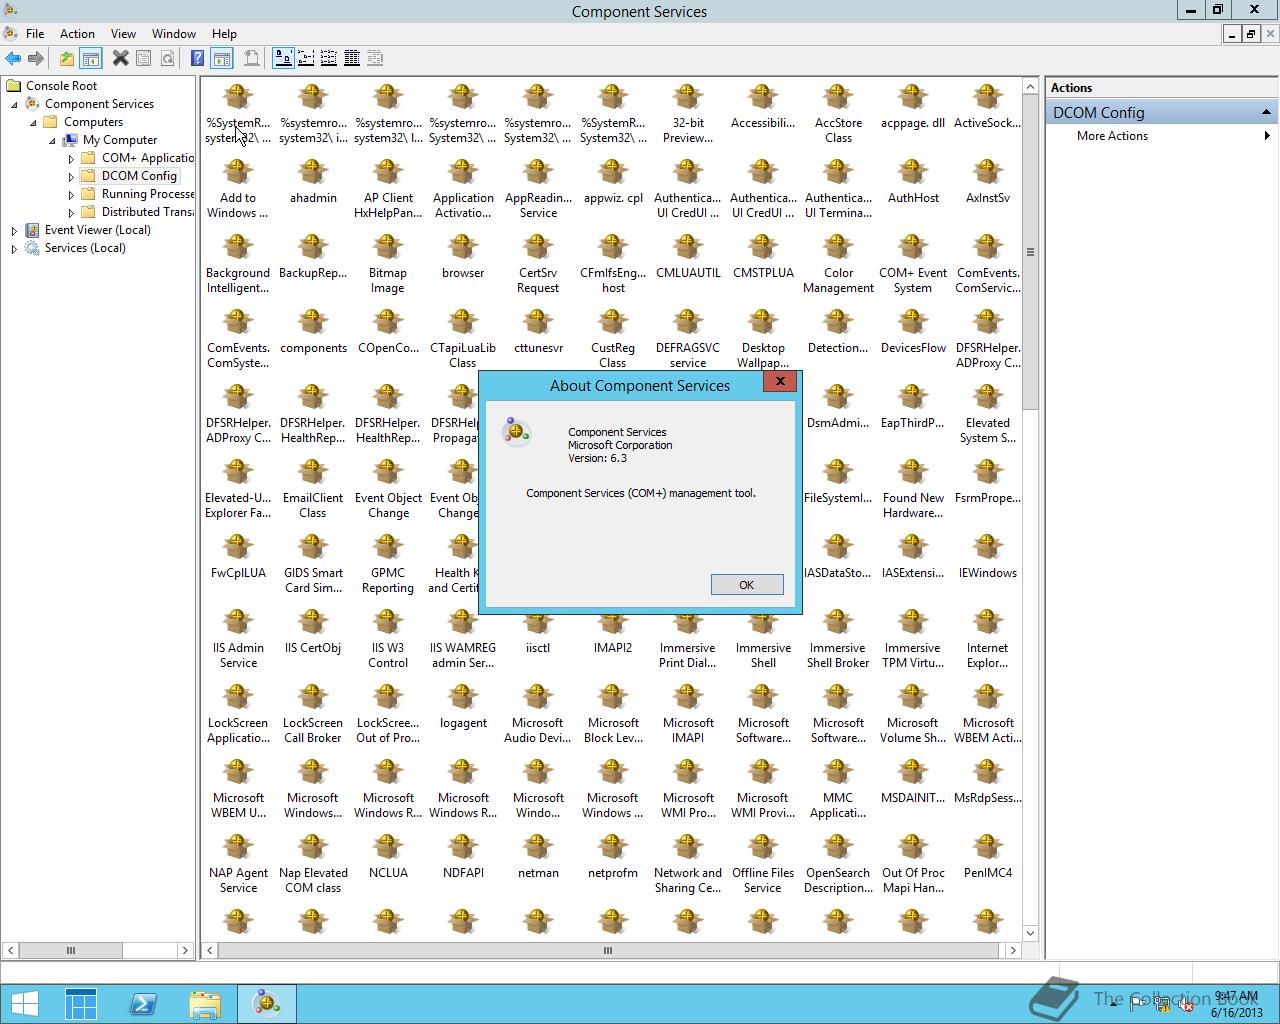Open File Explorer from the taskbar
This screenshot has height=1024, width=1280.
click(205, 1004)
